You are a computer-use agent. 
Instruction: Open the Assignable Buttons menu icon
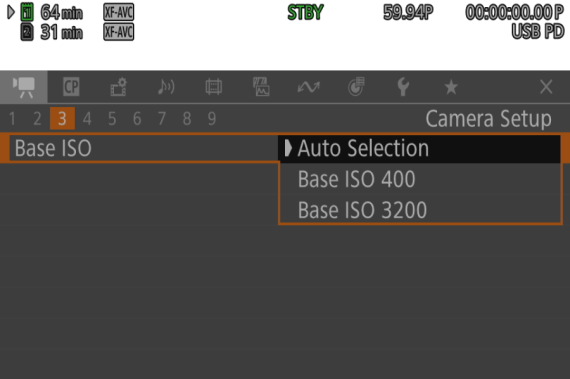pos(356,87)
